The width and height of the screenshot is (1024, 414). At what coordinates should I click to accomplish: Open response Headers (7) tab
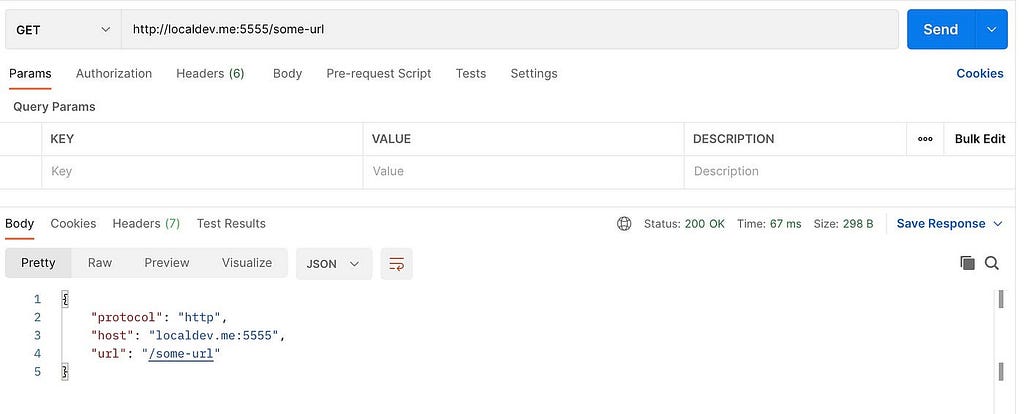coord(146,224)
